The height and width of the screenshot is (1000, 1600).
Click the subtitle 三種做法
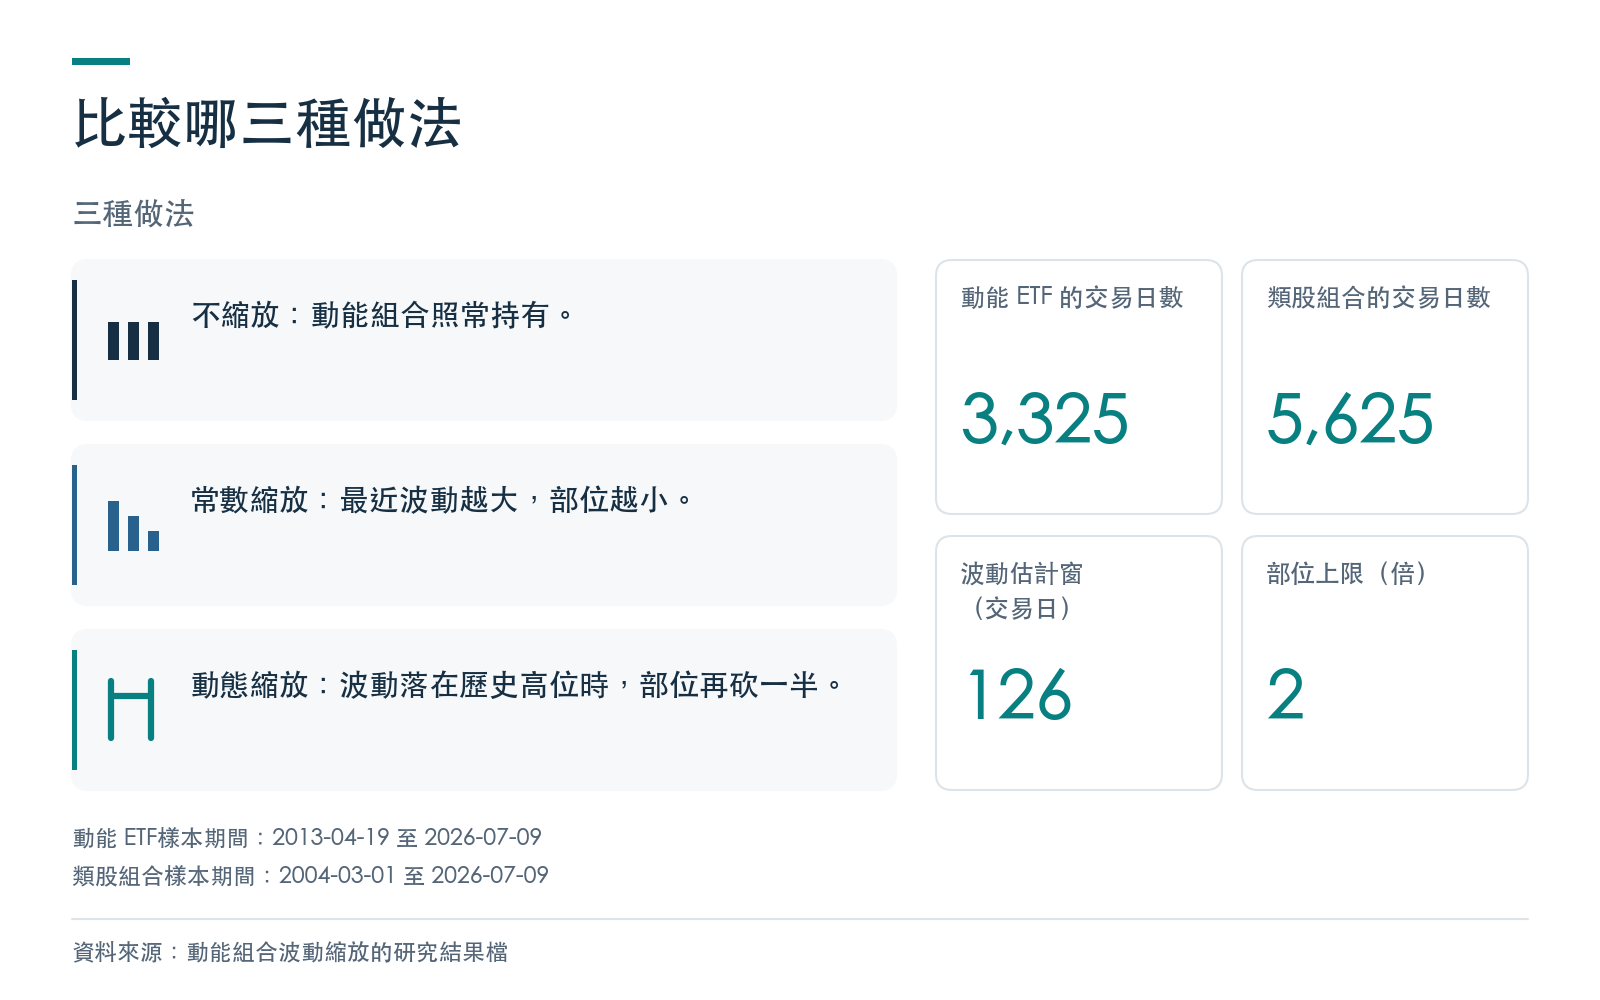click(133, 213)
